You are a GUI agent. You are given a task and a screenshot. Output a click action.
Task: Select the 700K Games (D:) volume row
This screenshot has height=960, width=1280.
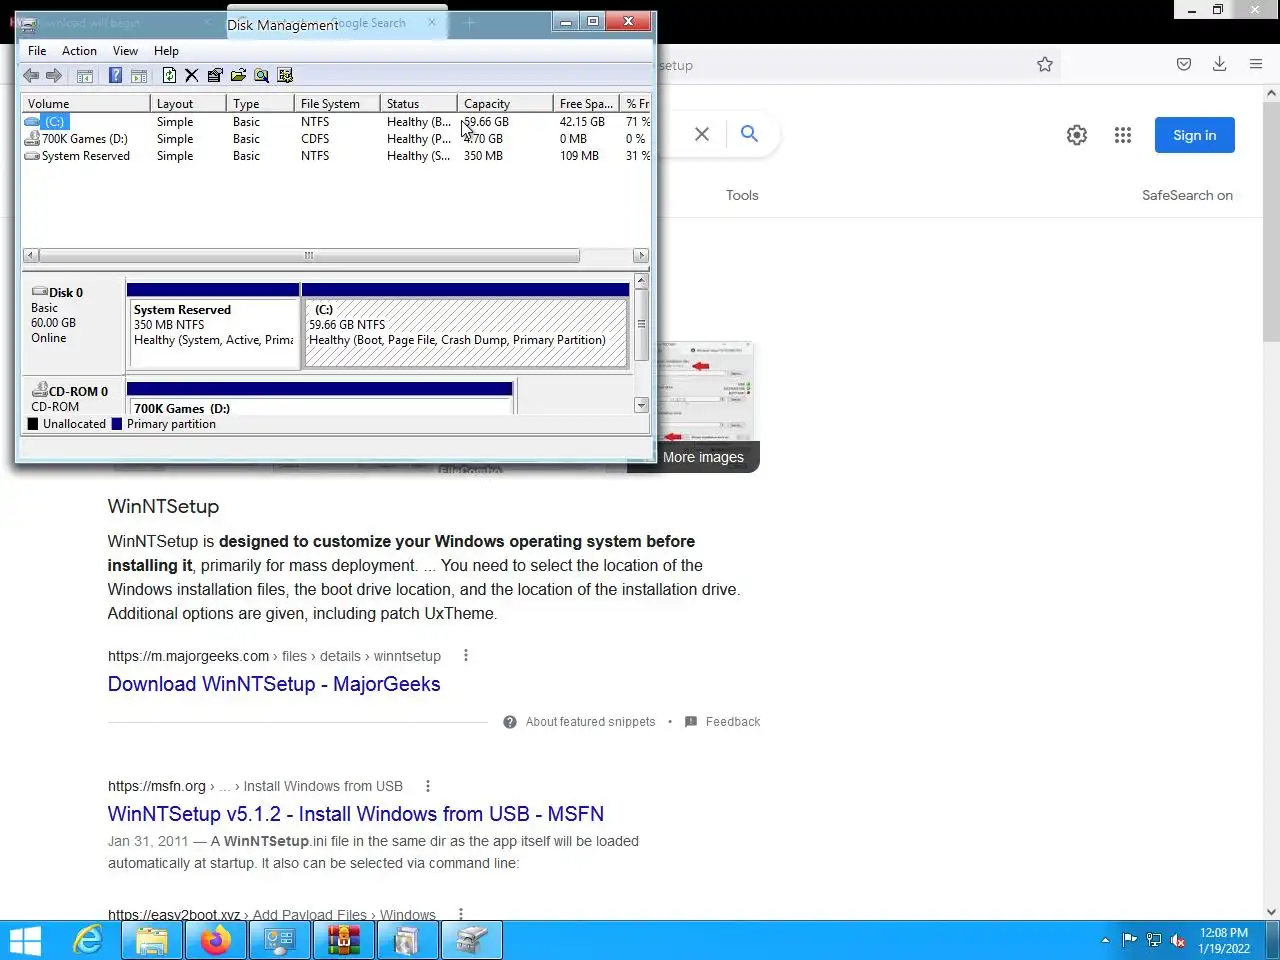pyautogui.click(x=336, y=139)
